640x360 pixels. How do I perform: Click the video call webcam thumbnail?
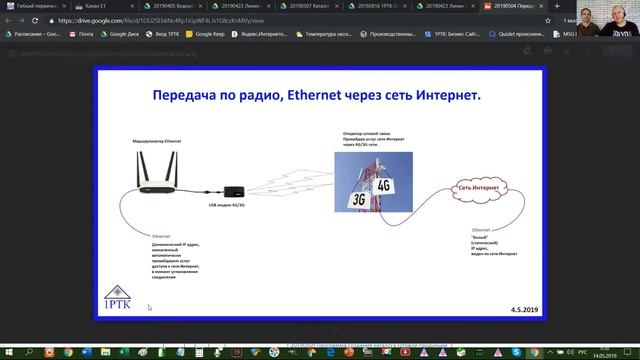click(x=608, y=18)
